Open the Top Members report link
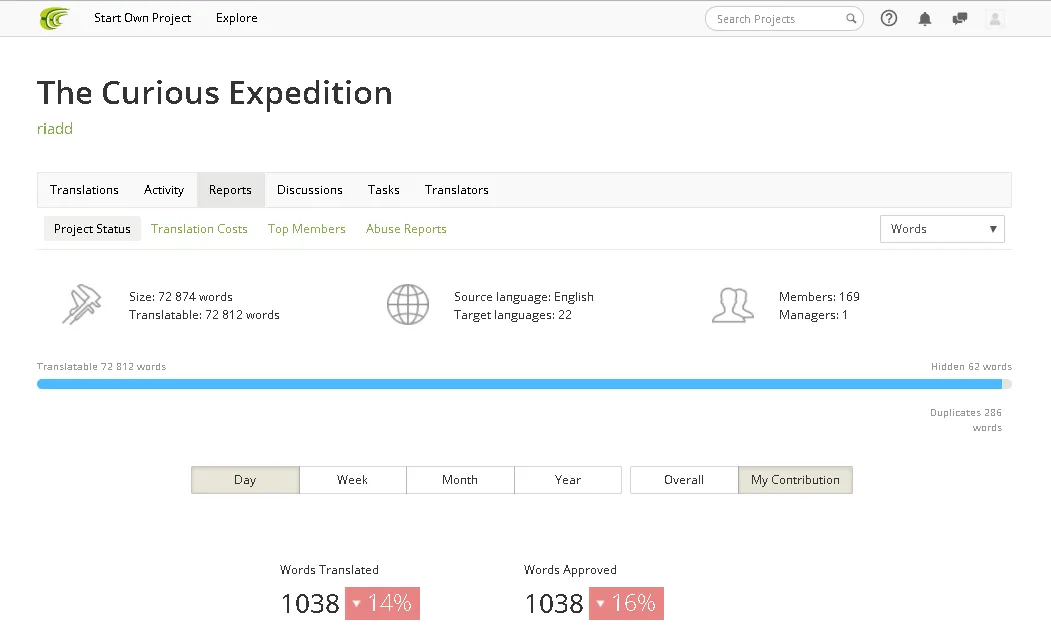 click(306, 229)
